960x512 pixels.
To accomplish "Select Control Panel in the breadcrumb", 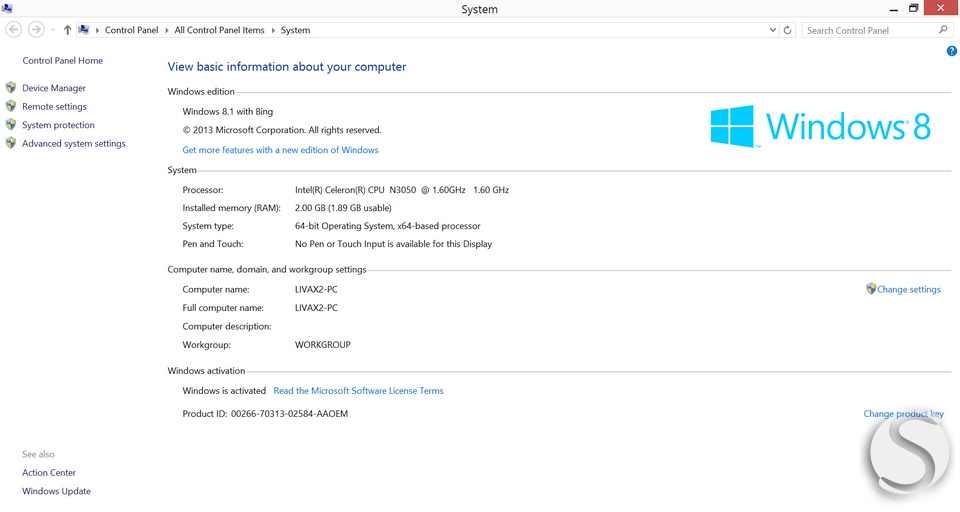I will (x=131, y=30).
